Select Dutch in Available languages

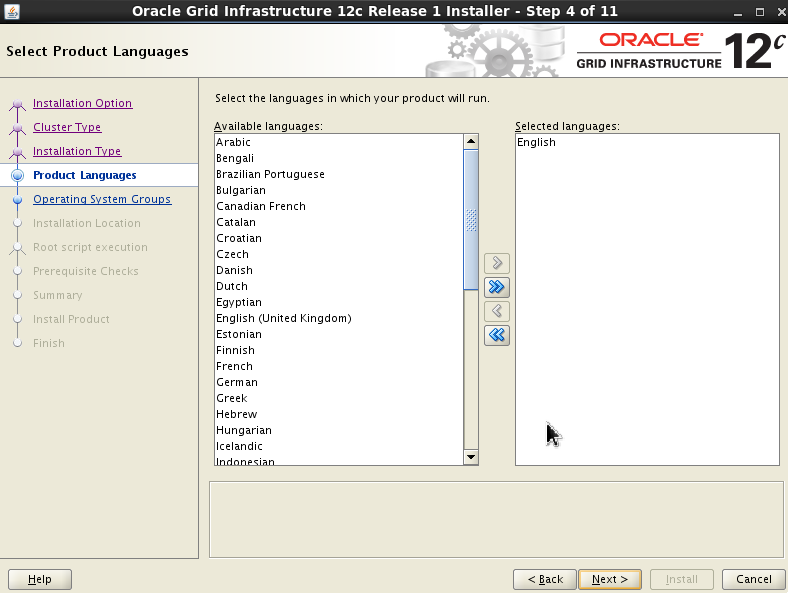[x=339, y=286]
